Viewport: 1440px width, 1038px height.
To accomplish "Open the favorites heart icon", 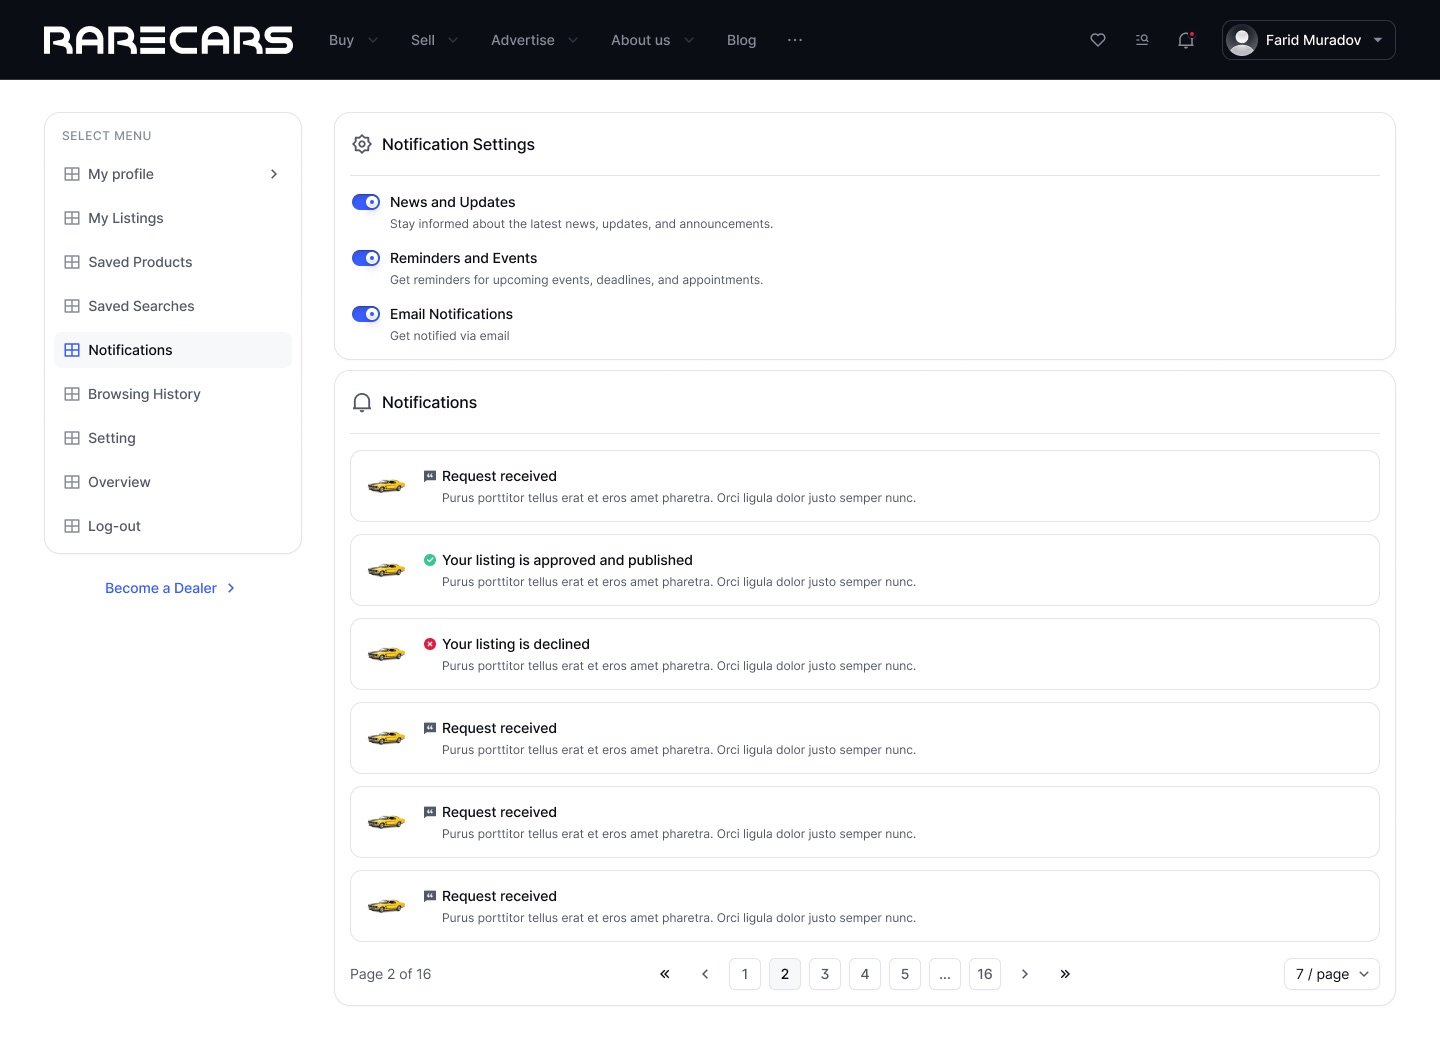I will pos(1098,40).
